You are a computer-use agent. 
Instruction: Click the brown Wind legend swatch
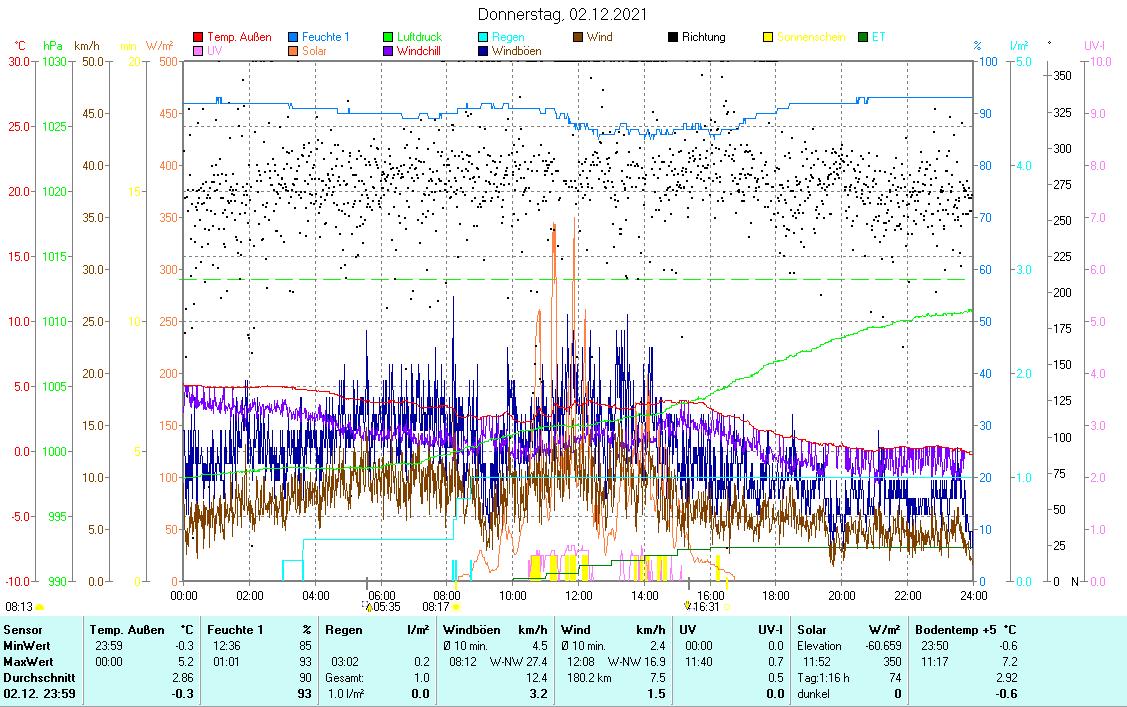tap(579, 37)
